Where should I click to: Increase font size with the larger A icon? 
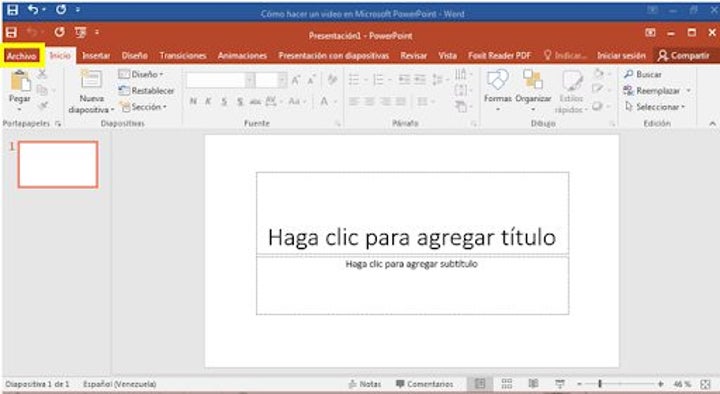(x=296, y=80)
